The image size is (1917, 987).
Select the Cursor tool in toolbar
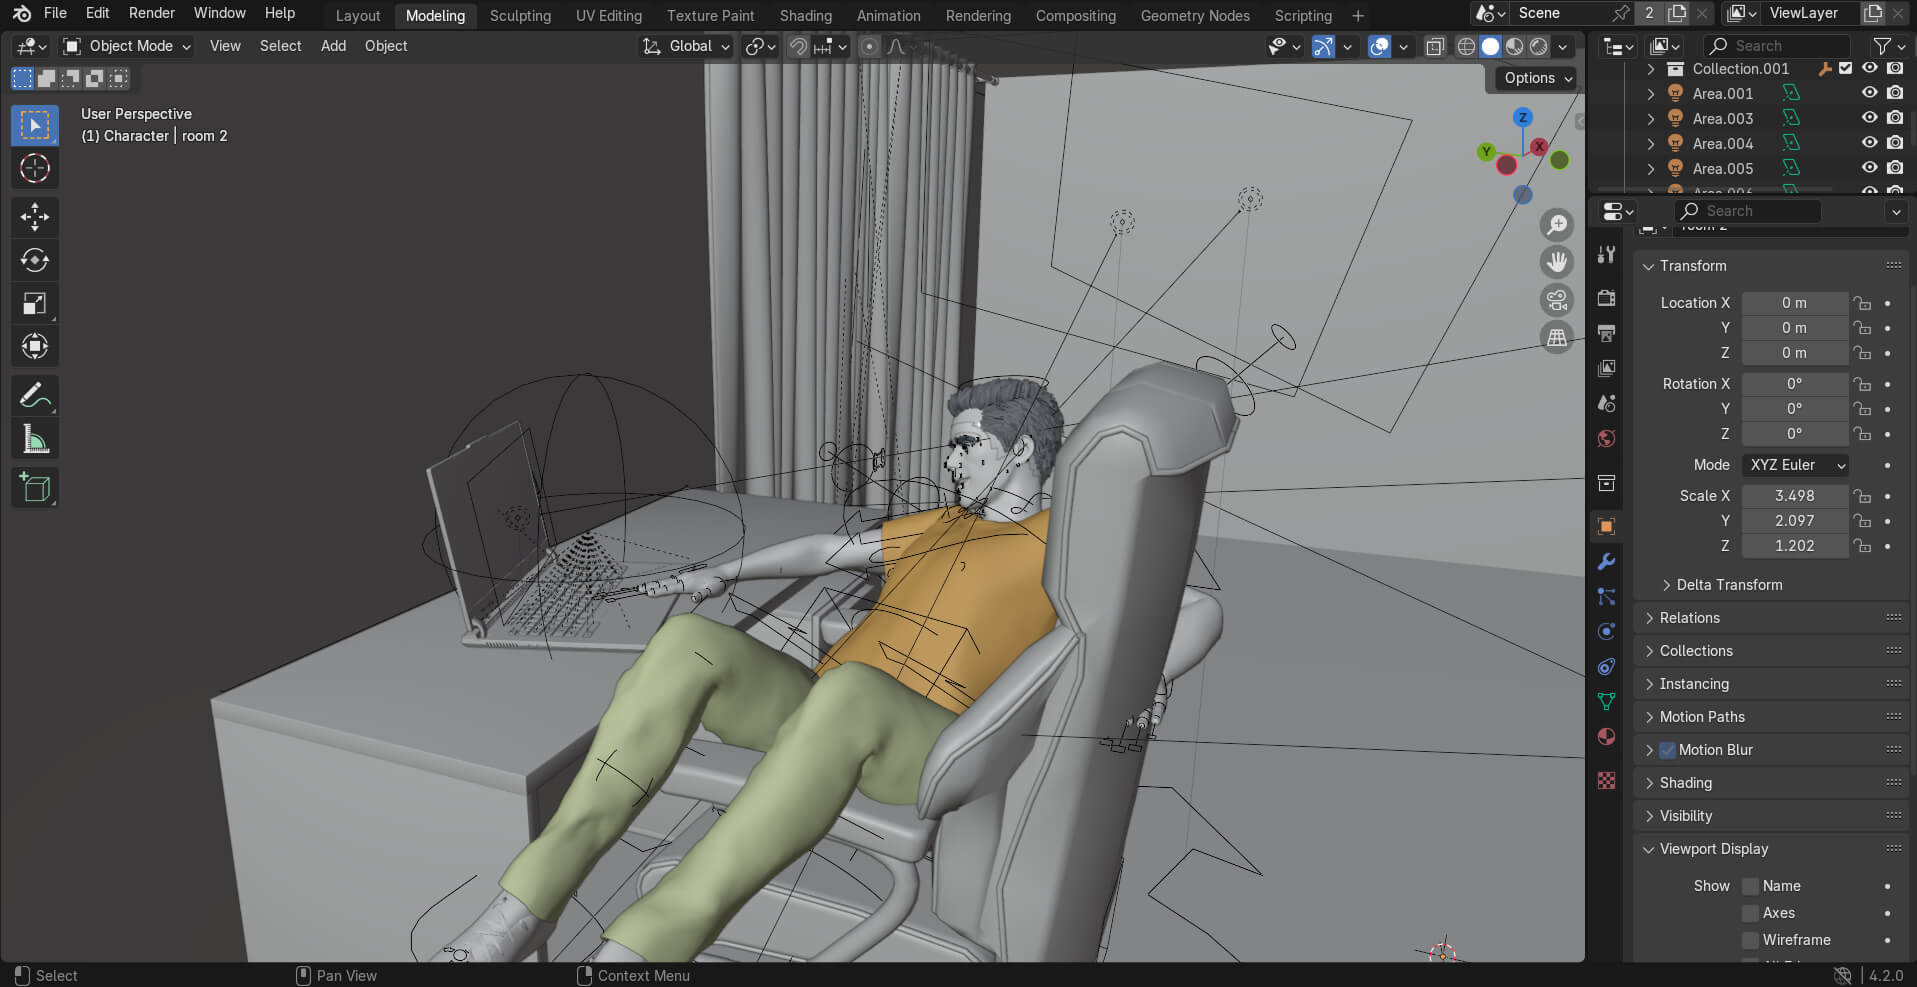pyautogui.click(x=35, y=168)
